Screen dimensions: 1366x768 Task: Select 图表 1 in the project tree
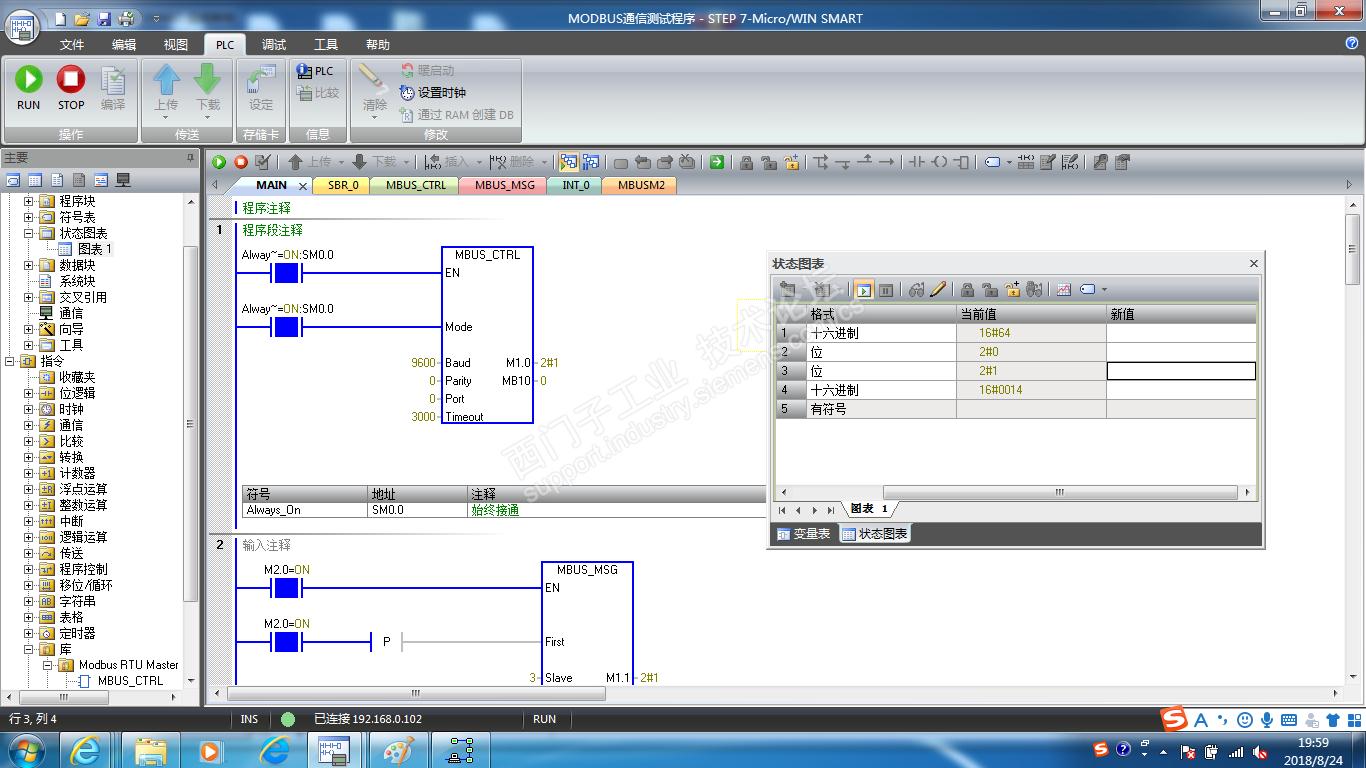(95, 249)
